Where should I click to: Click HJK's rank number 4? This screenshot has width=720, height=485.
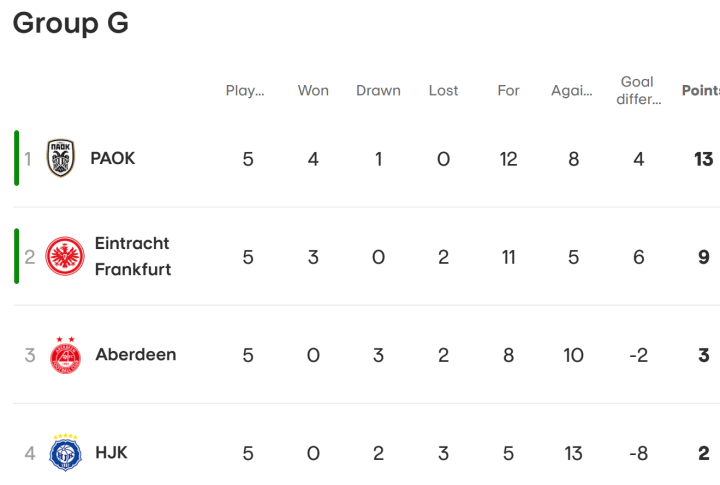coord(30,453)
